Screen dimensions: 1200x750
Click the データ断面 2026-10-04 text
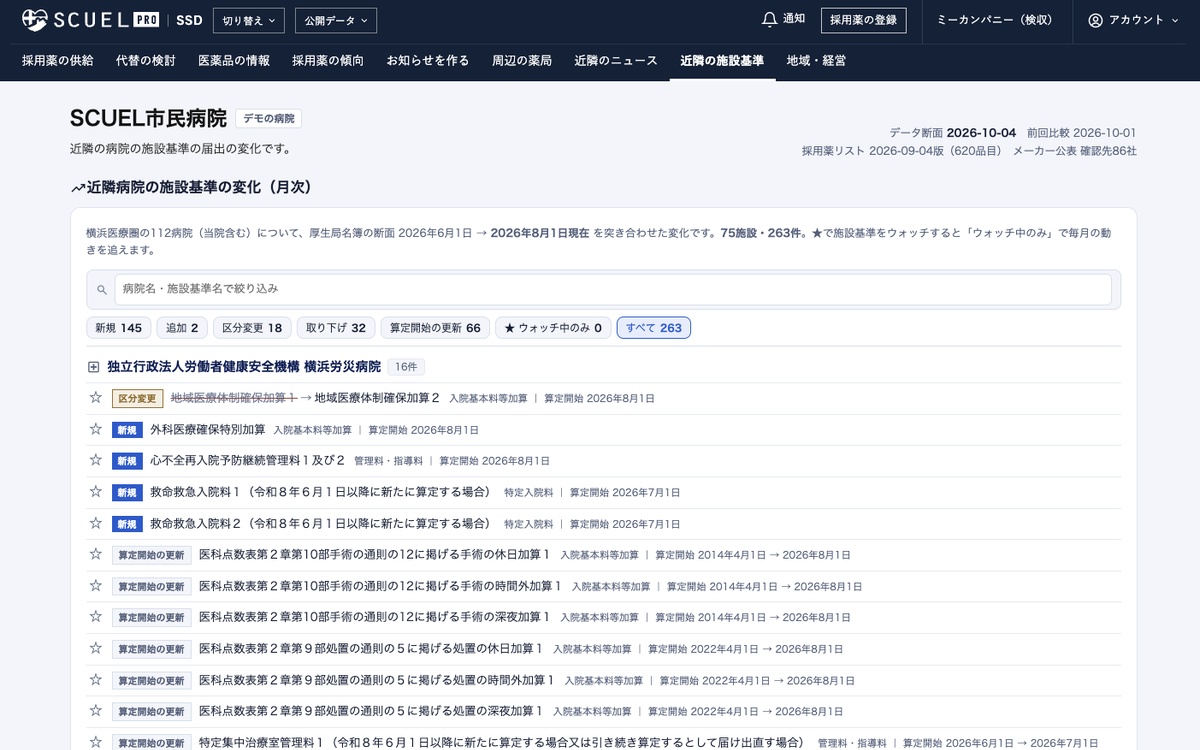(953, 132)
